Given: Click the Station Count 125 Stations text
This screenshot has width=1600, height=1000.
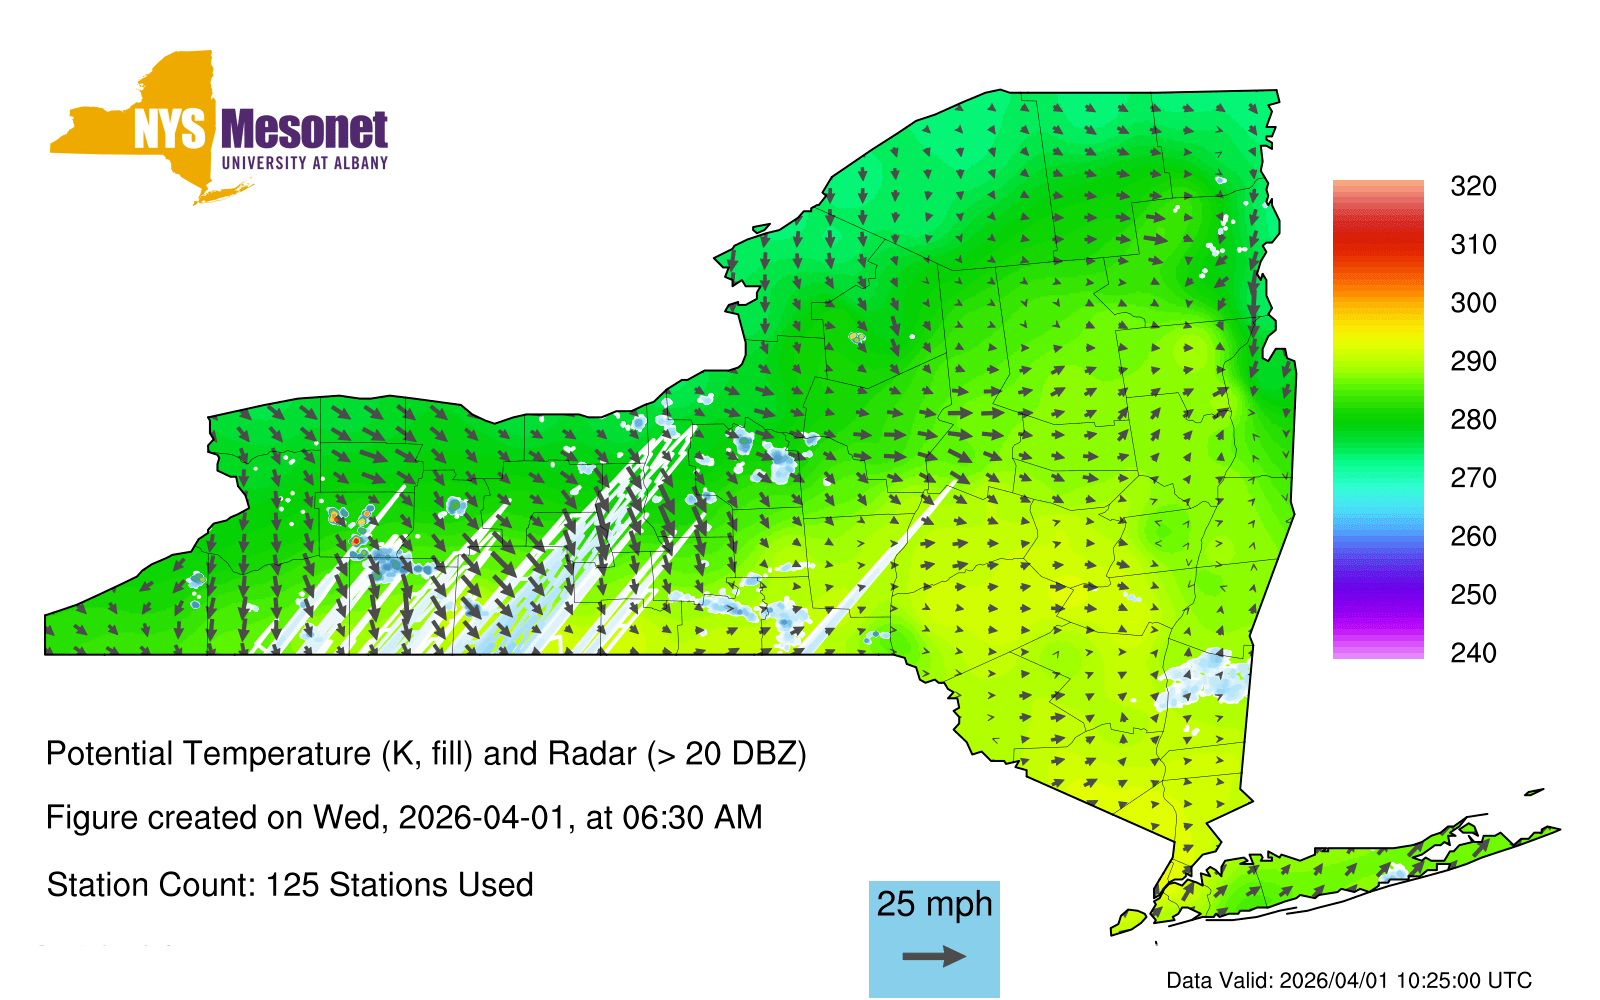Looking at the screenshot, I should click(290, 885).
